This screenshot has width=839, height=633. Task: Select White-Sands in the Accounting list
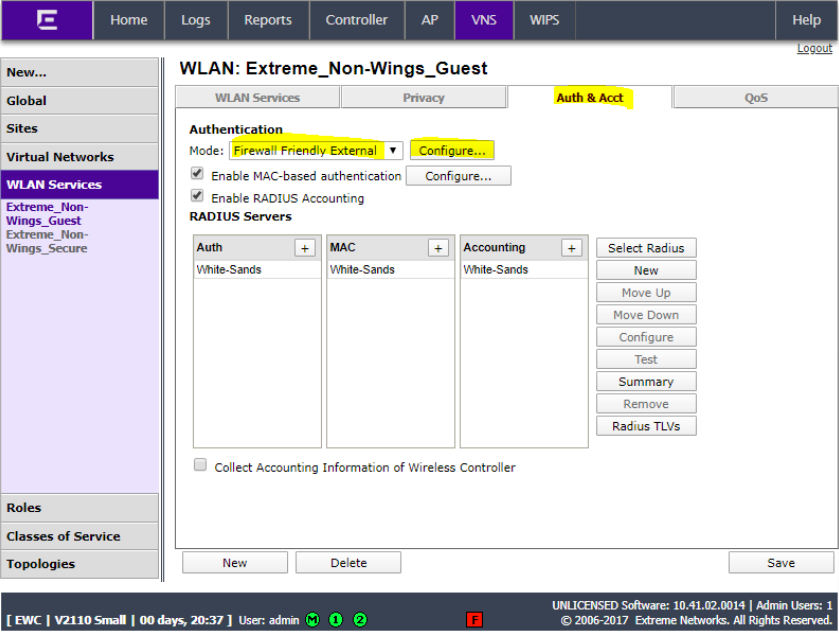click(x=524, y=270)
